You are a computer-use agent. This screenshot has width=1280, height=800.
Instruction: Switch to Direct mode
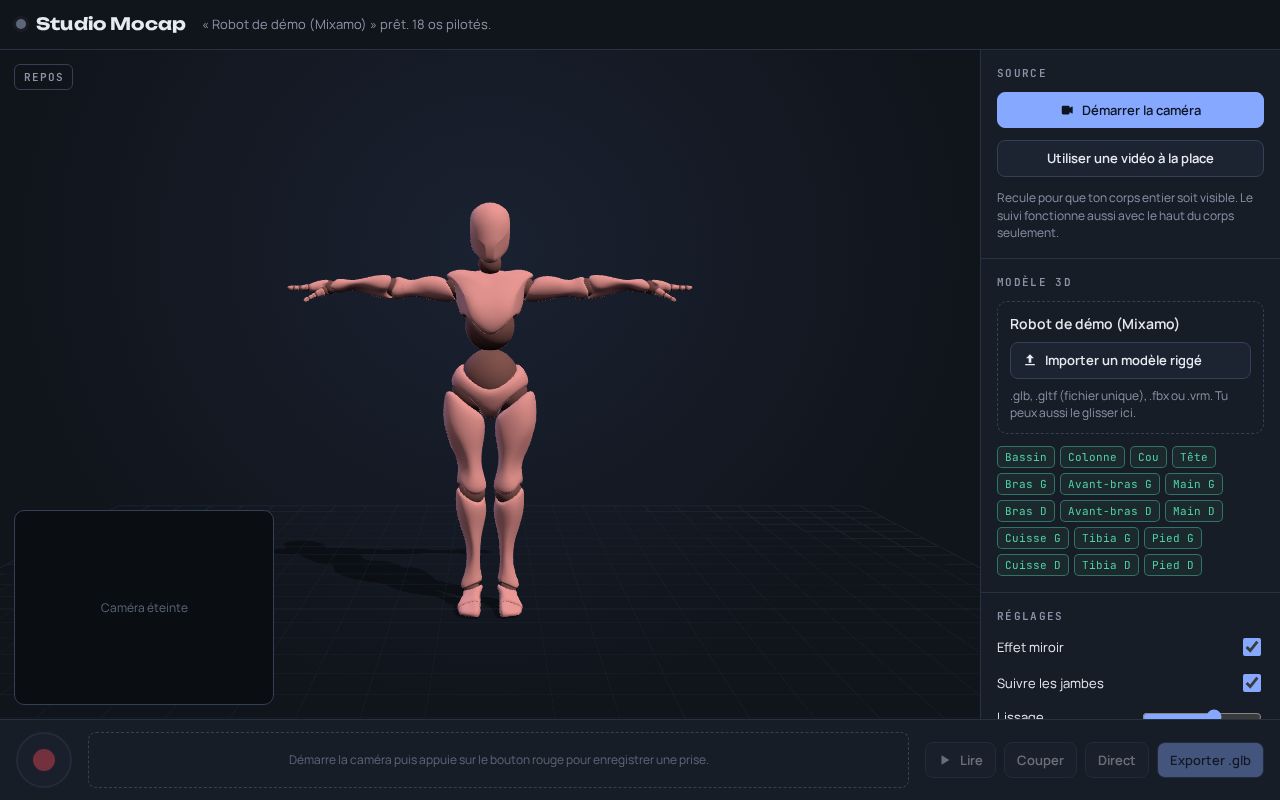tap(1116, 760)
